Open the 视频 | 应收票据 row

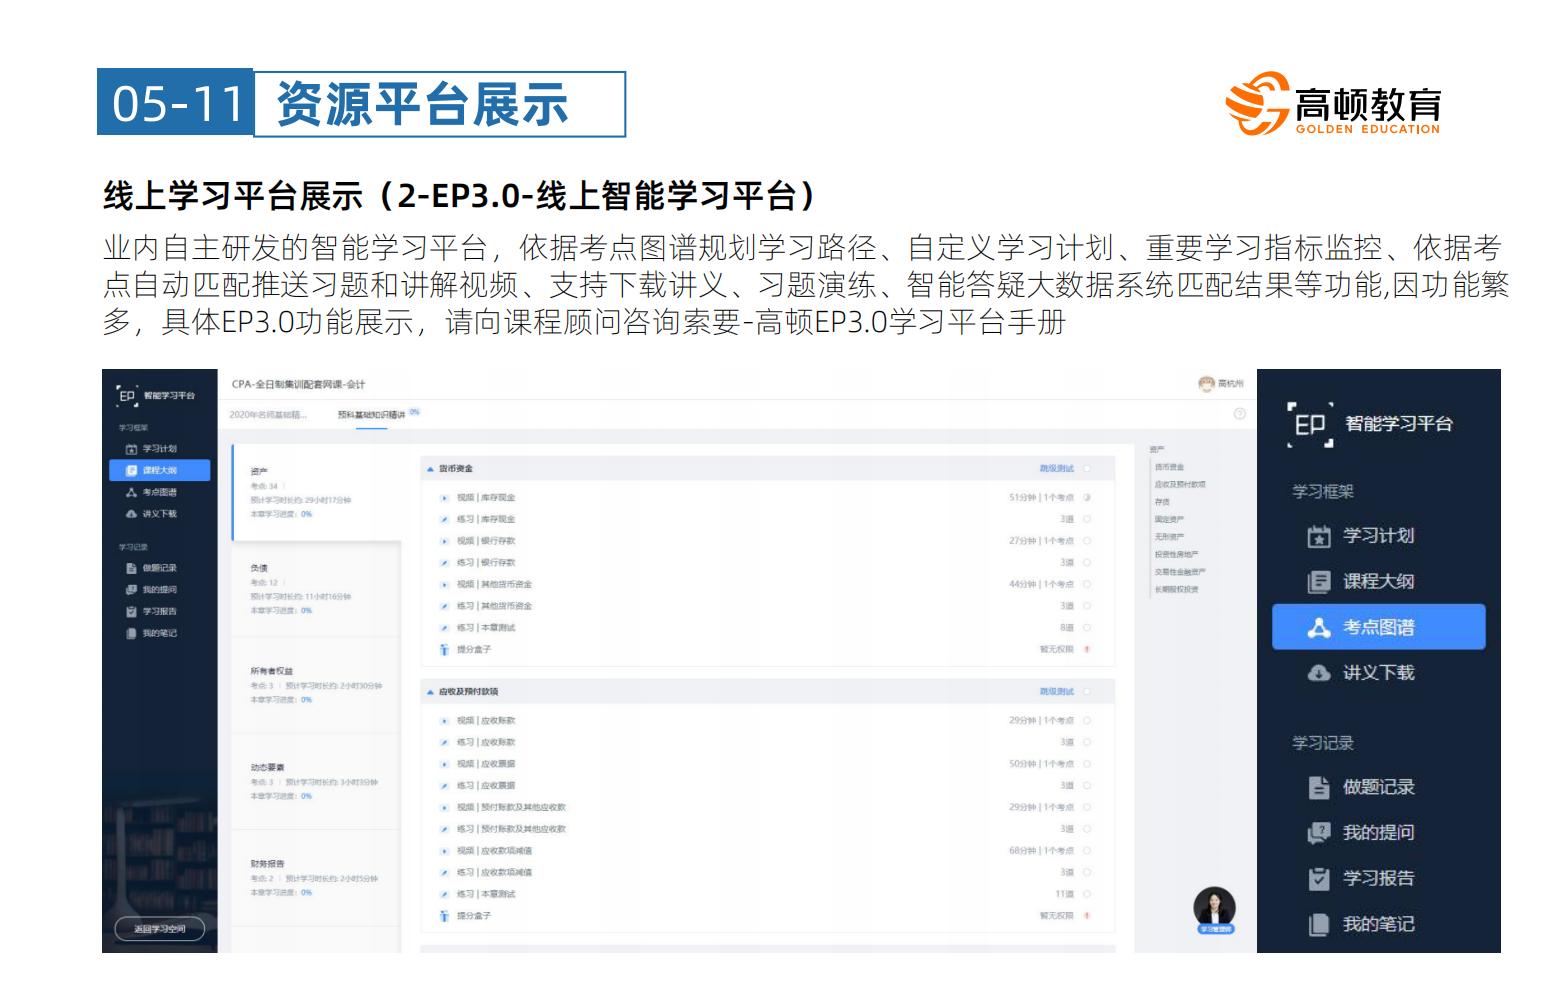767,764
